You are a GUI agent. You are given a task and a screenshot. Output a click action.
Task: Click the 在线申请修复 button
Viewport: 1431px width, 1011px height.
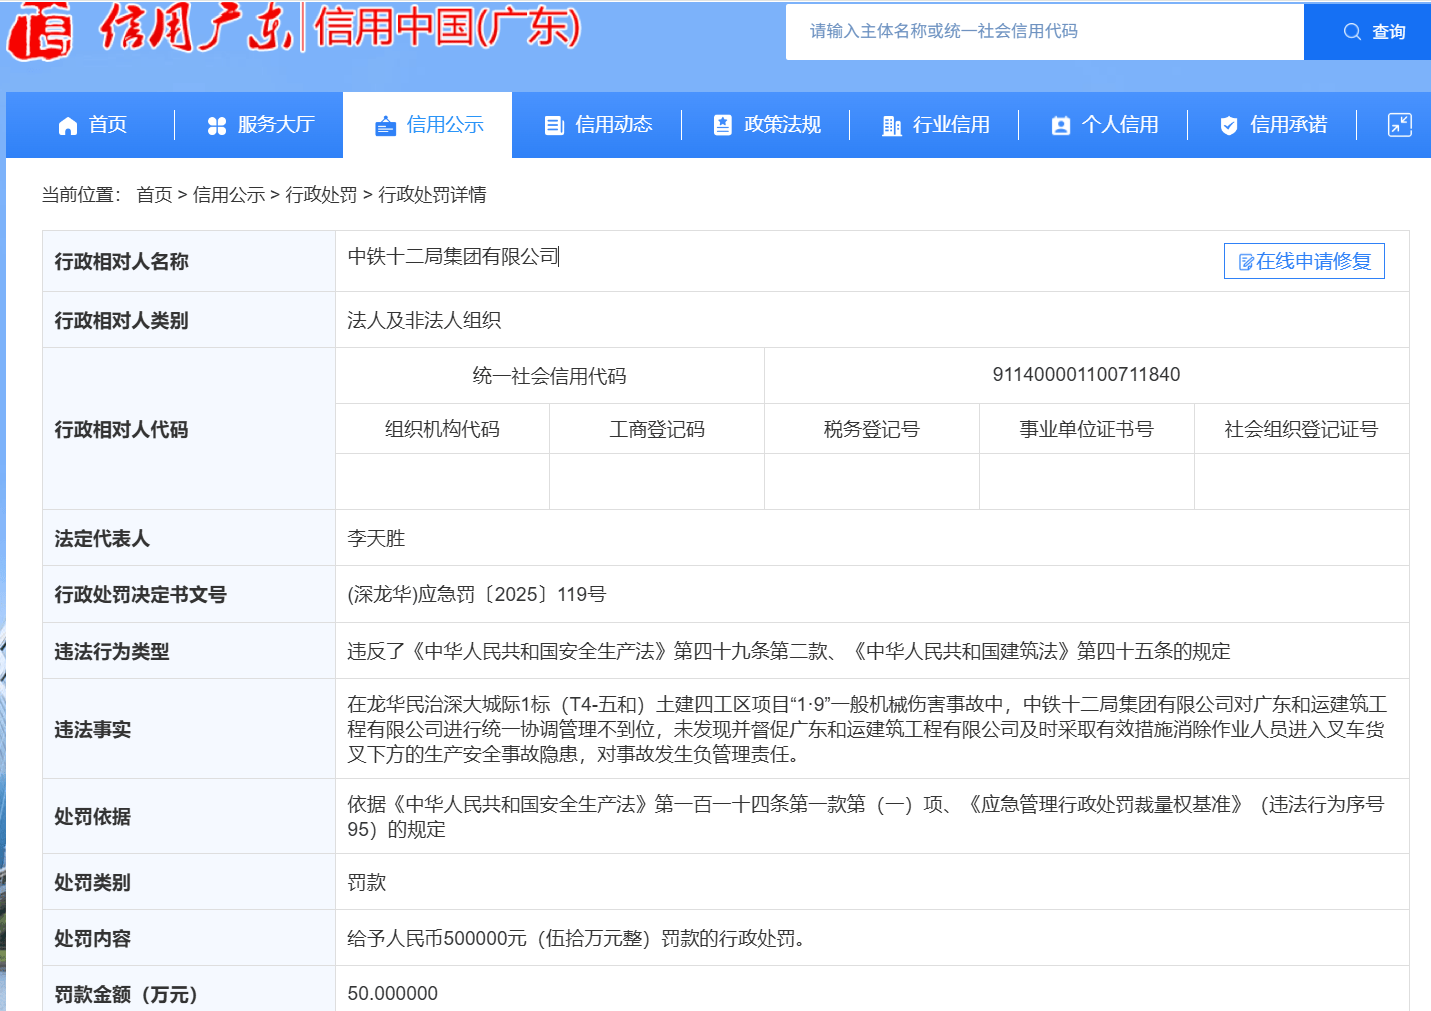coord(1304,261)
